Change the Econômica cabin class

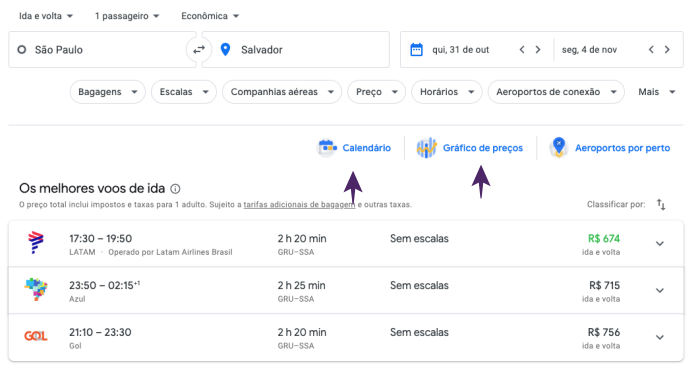pos(210,16)
